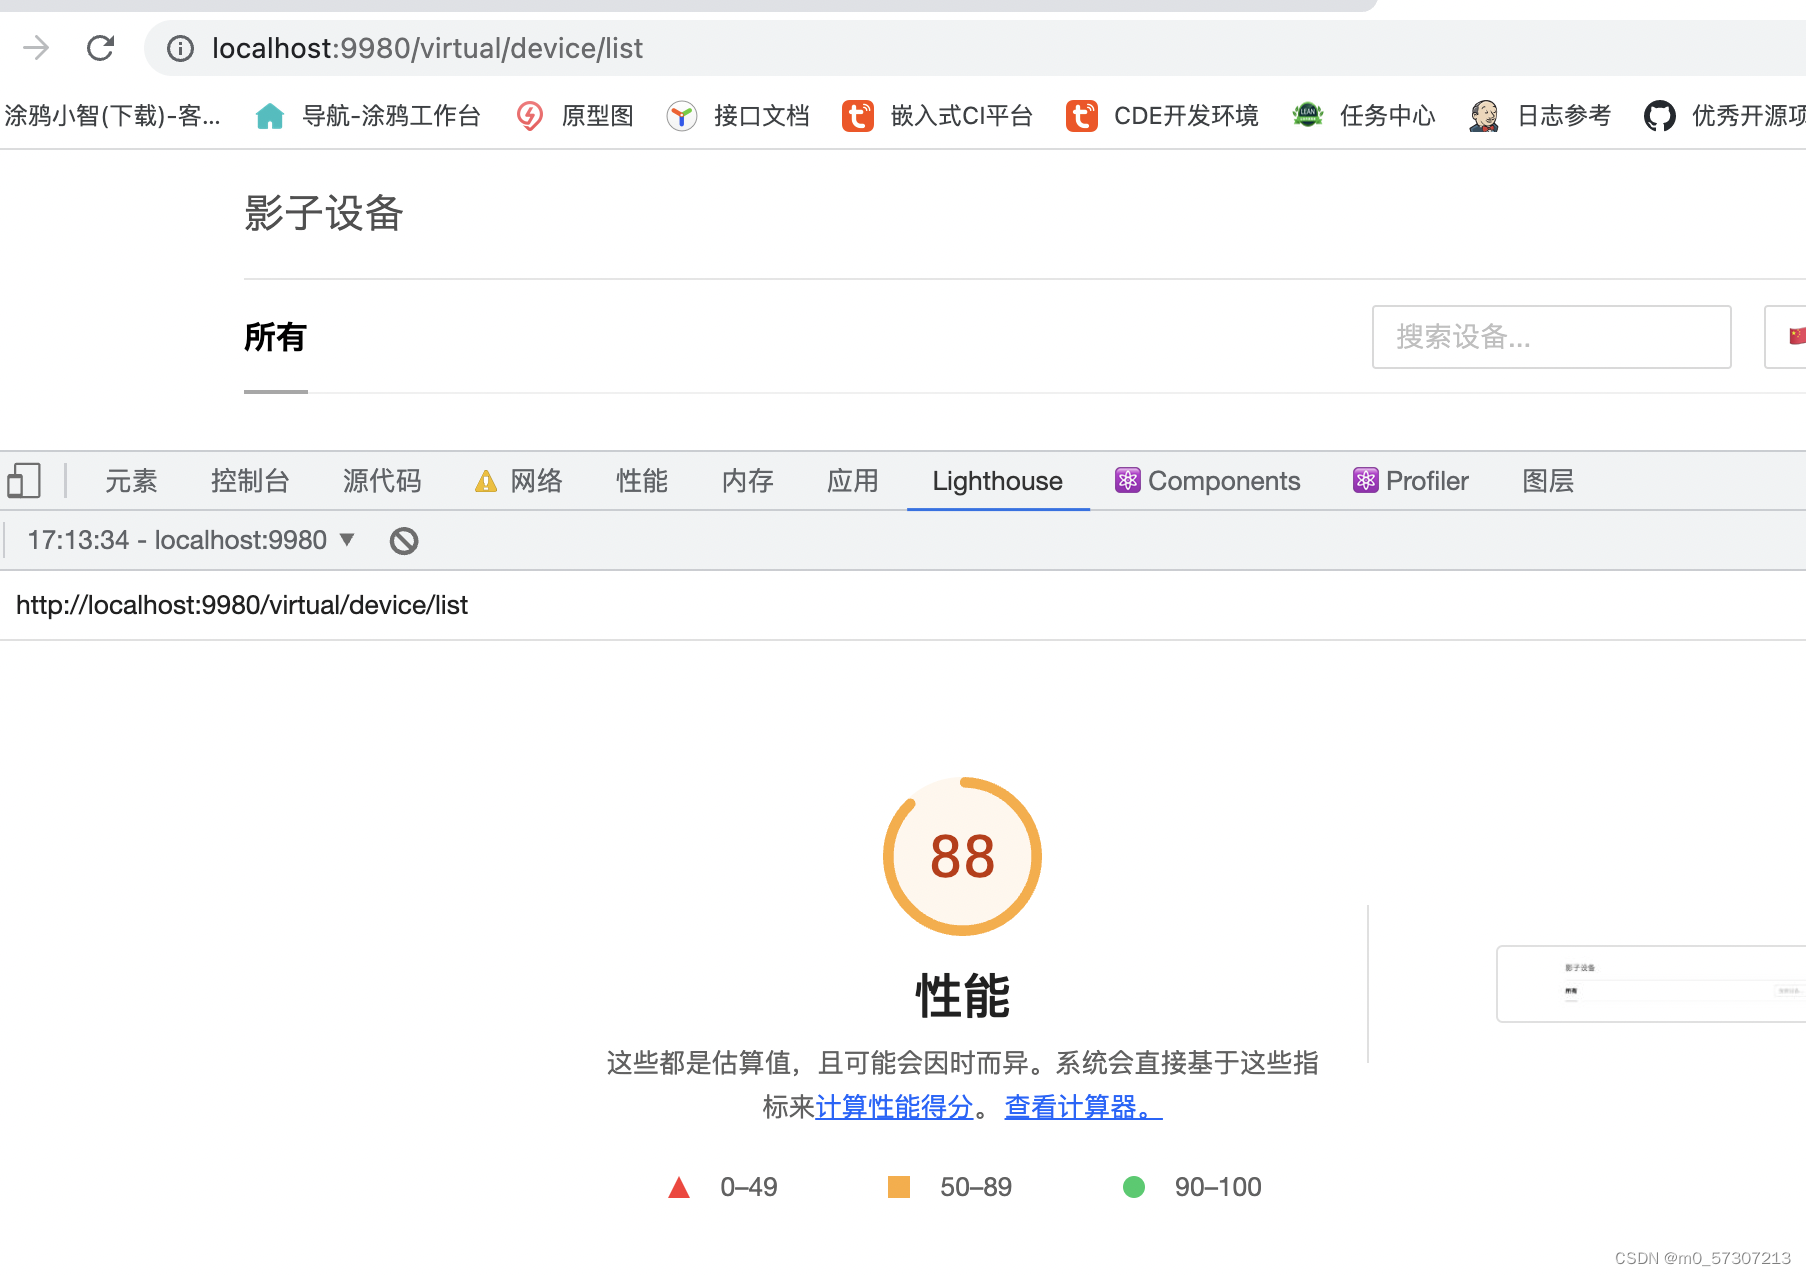The width and height of the screenshot is (1806, 1276).
Task: Click the address bar URL localhost:9980
Action: 427,48
